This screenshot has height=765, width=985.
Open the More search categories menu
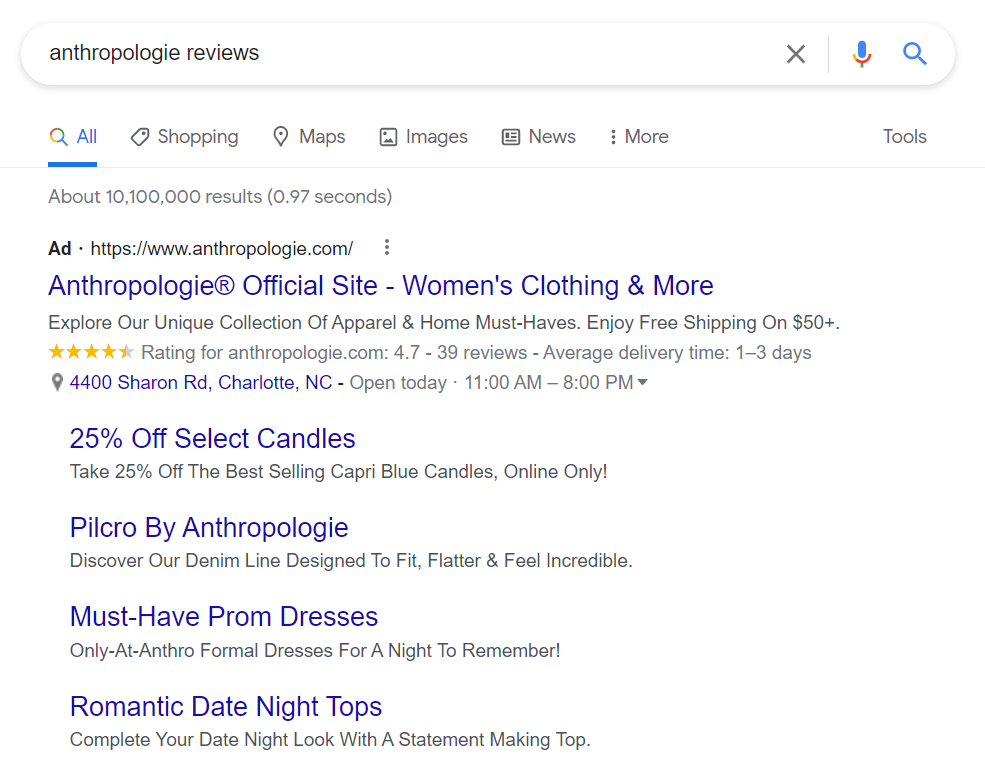[638, 137]
